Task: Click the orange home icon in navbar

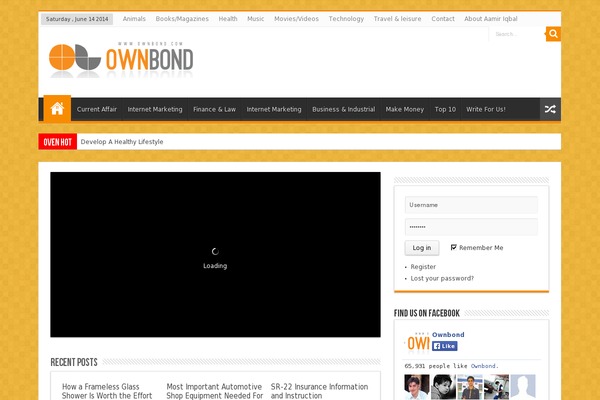Action: click(x=57, y=109)
